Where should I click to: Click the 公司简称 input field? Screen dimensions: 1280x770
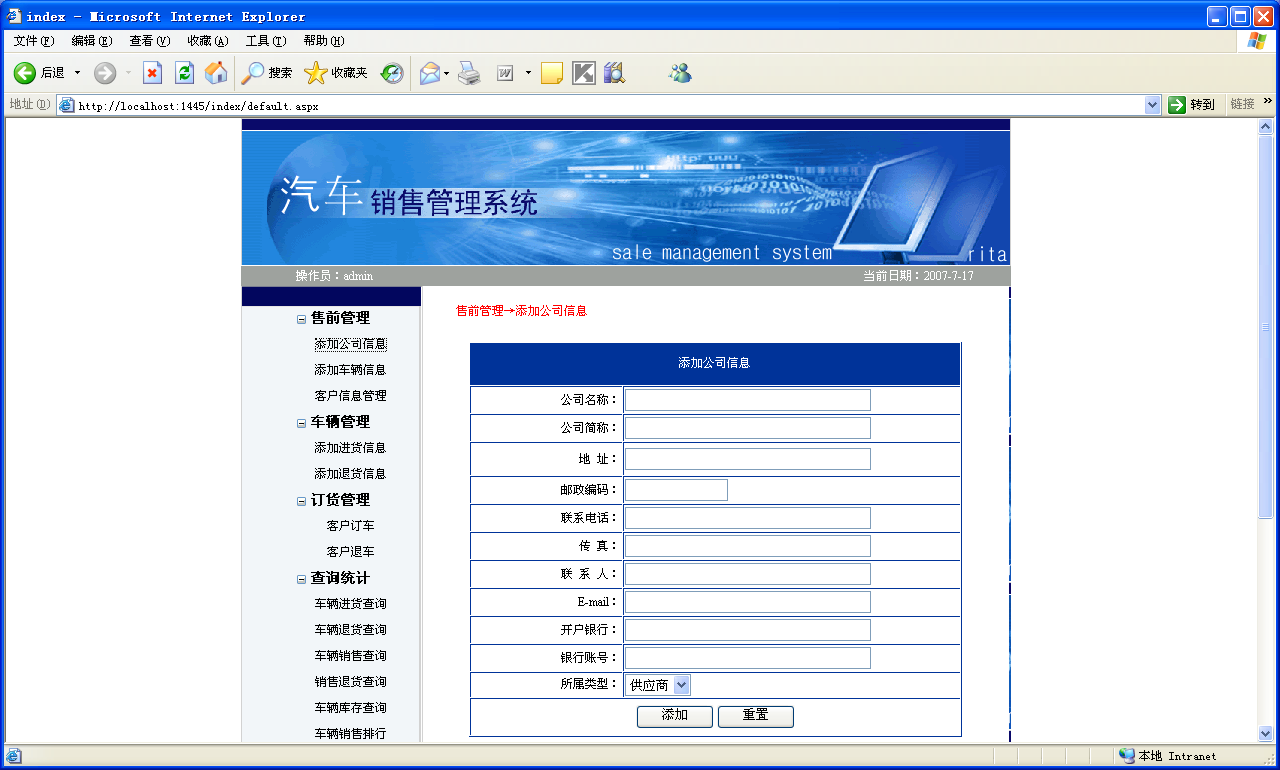748,428
